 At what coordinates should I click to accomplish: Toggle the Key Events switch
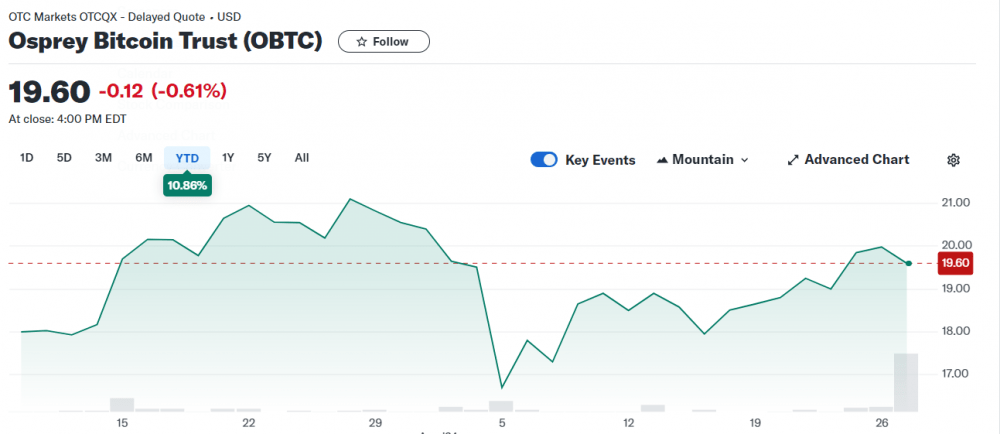[x=544, y=160]
